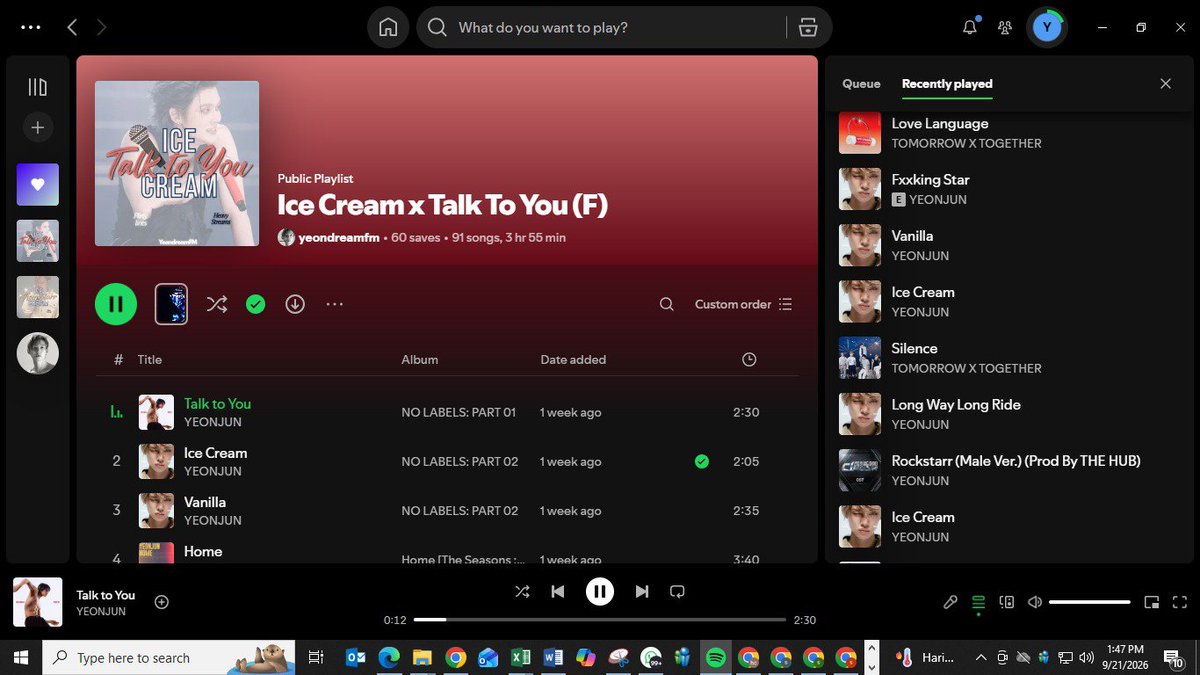Image resolution: width=1200 pixels, height=675 pixels.
Task: Open the Spotify Home page icon
Action: tap(389, 28)
